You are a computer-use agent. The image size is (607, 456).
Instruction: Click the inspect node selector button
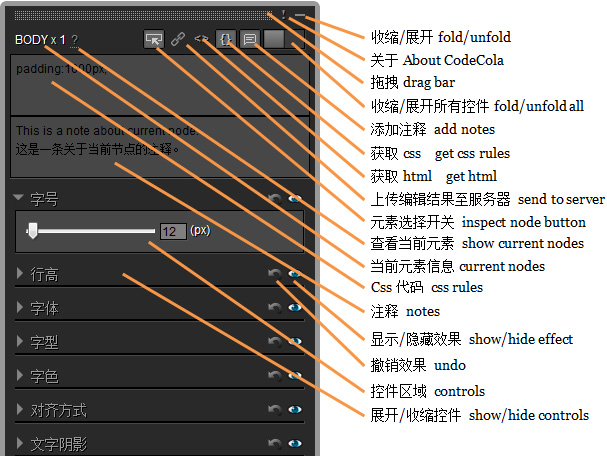click(153, 40)
